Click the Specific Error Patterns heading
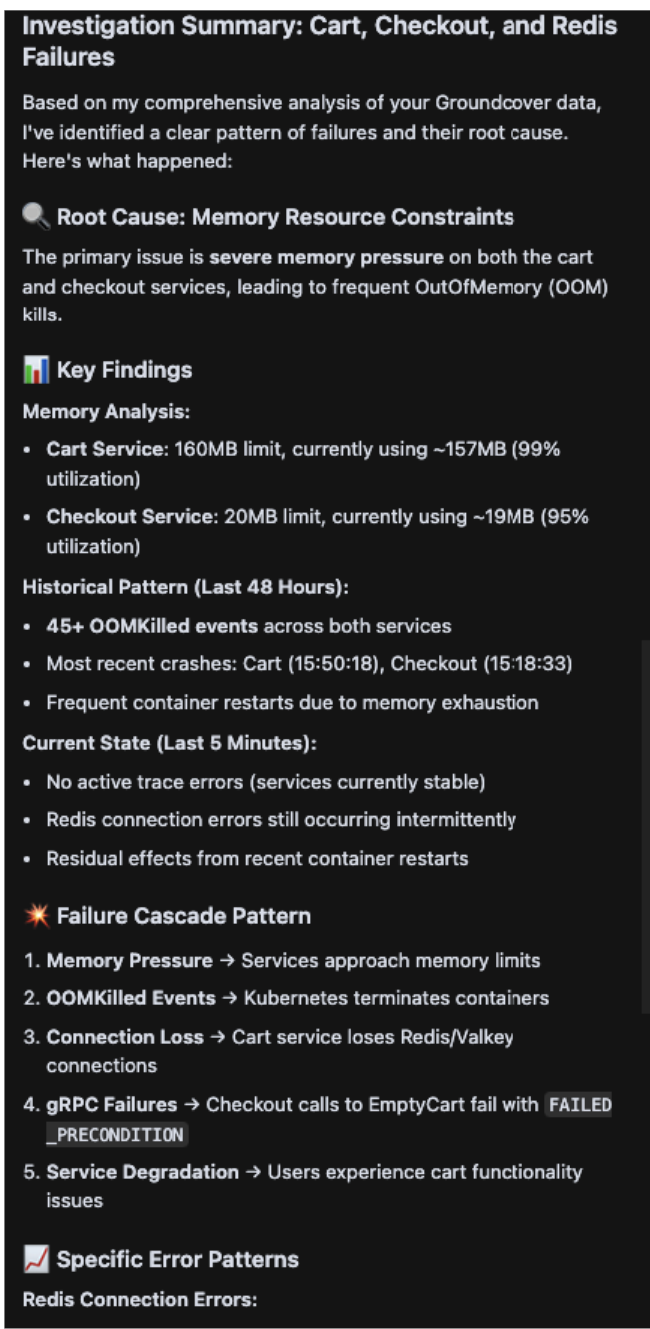This screenshot has height=1329, width=650. 177,1260
